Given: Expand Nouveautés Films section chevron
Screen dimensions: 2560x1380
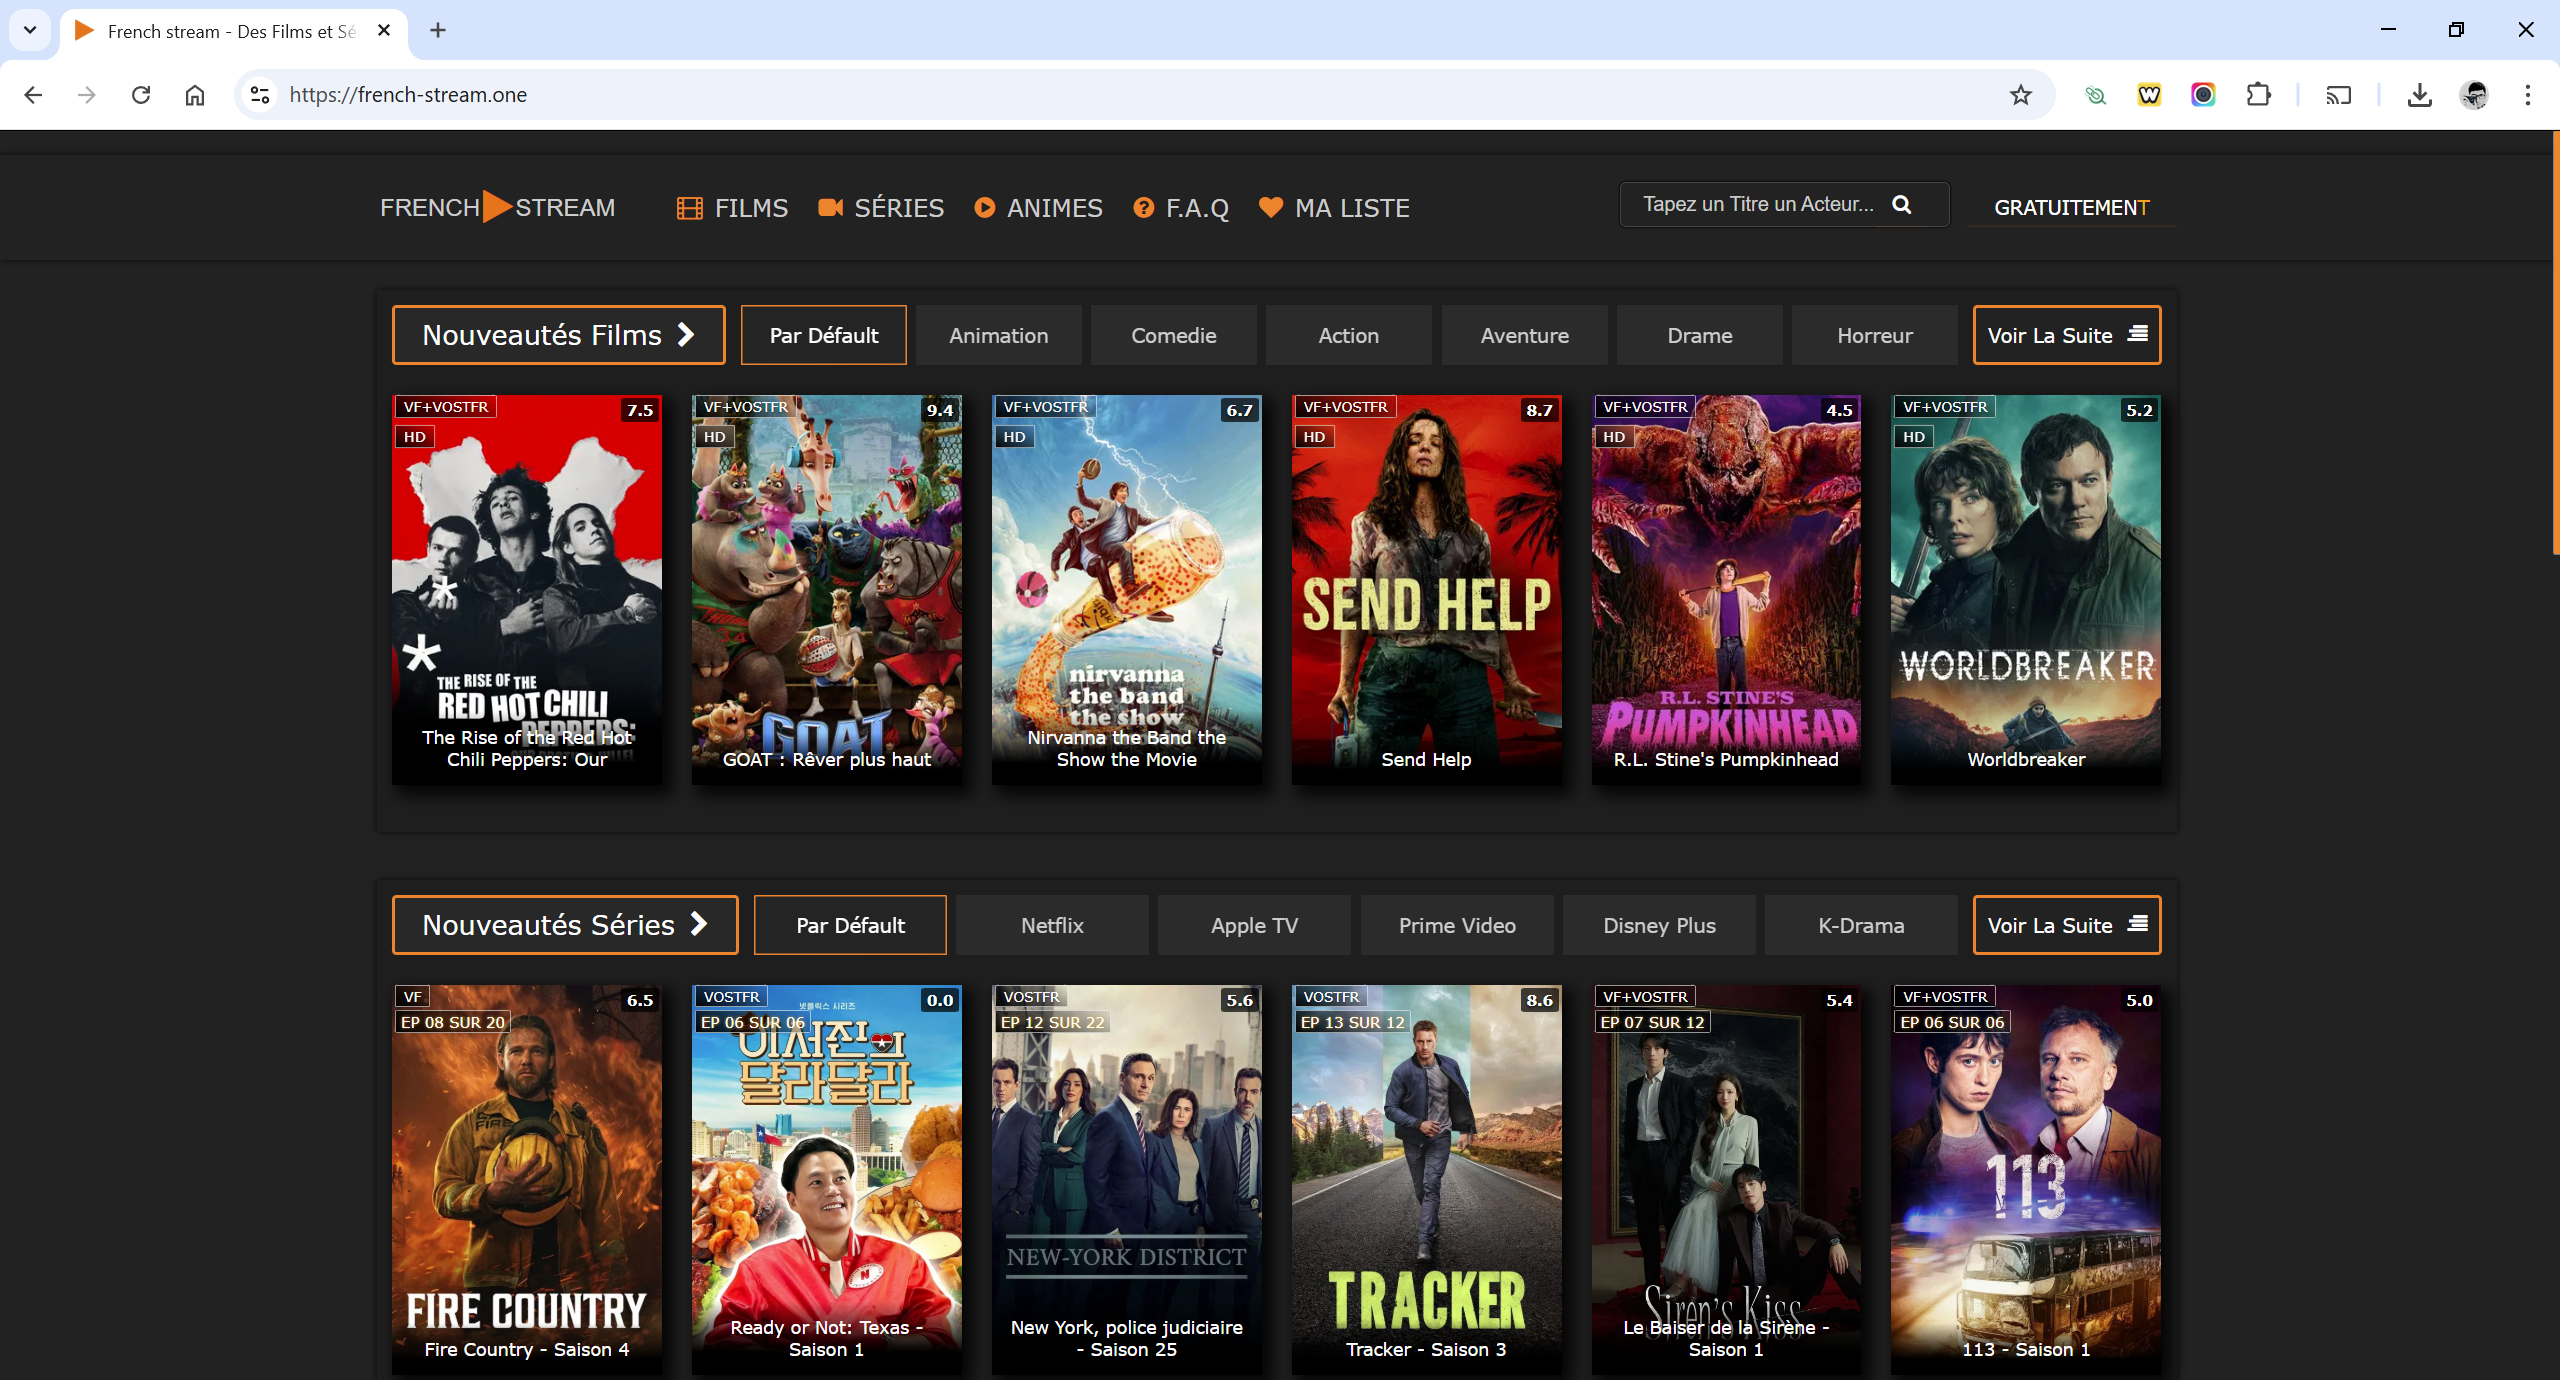Looking at the screenshot, I should click(x=686, y=335).
